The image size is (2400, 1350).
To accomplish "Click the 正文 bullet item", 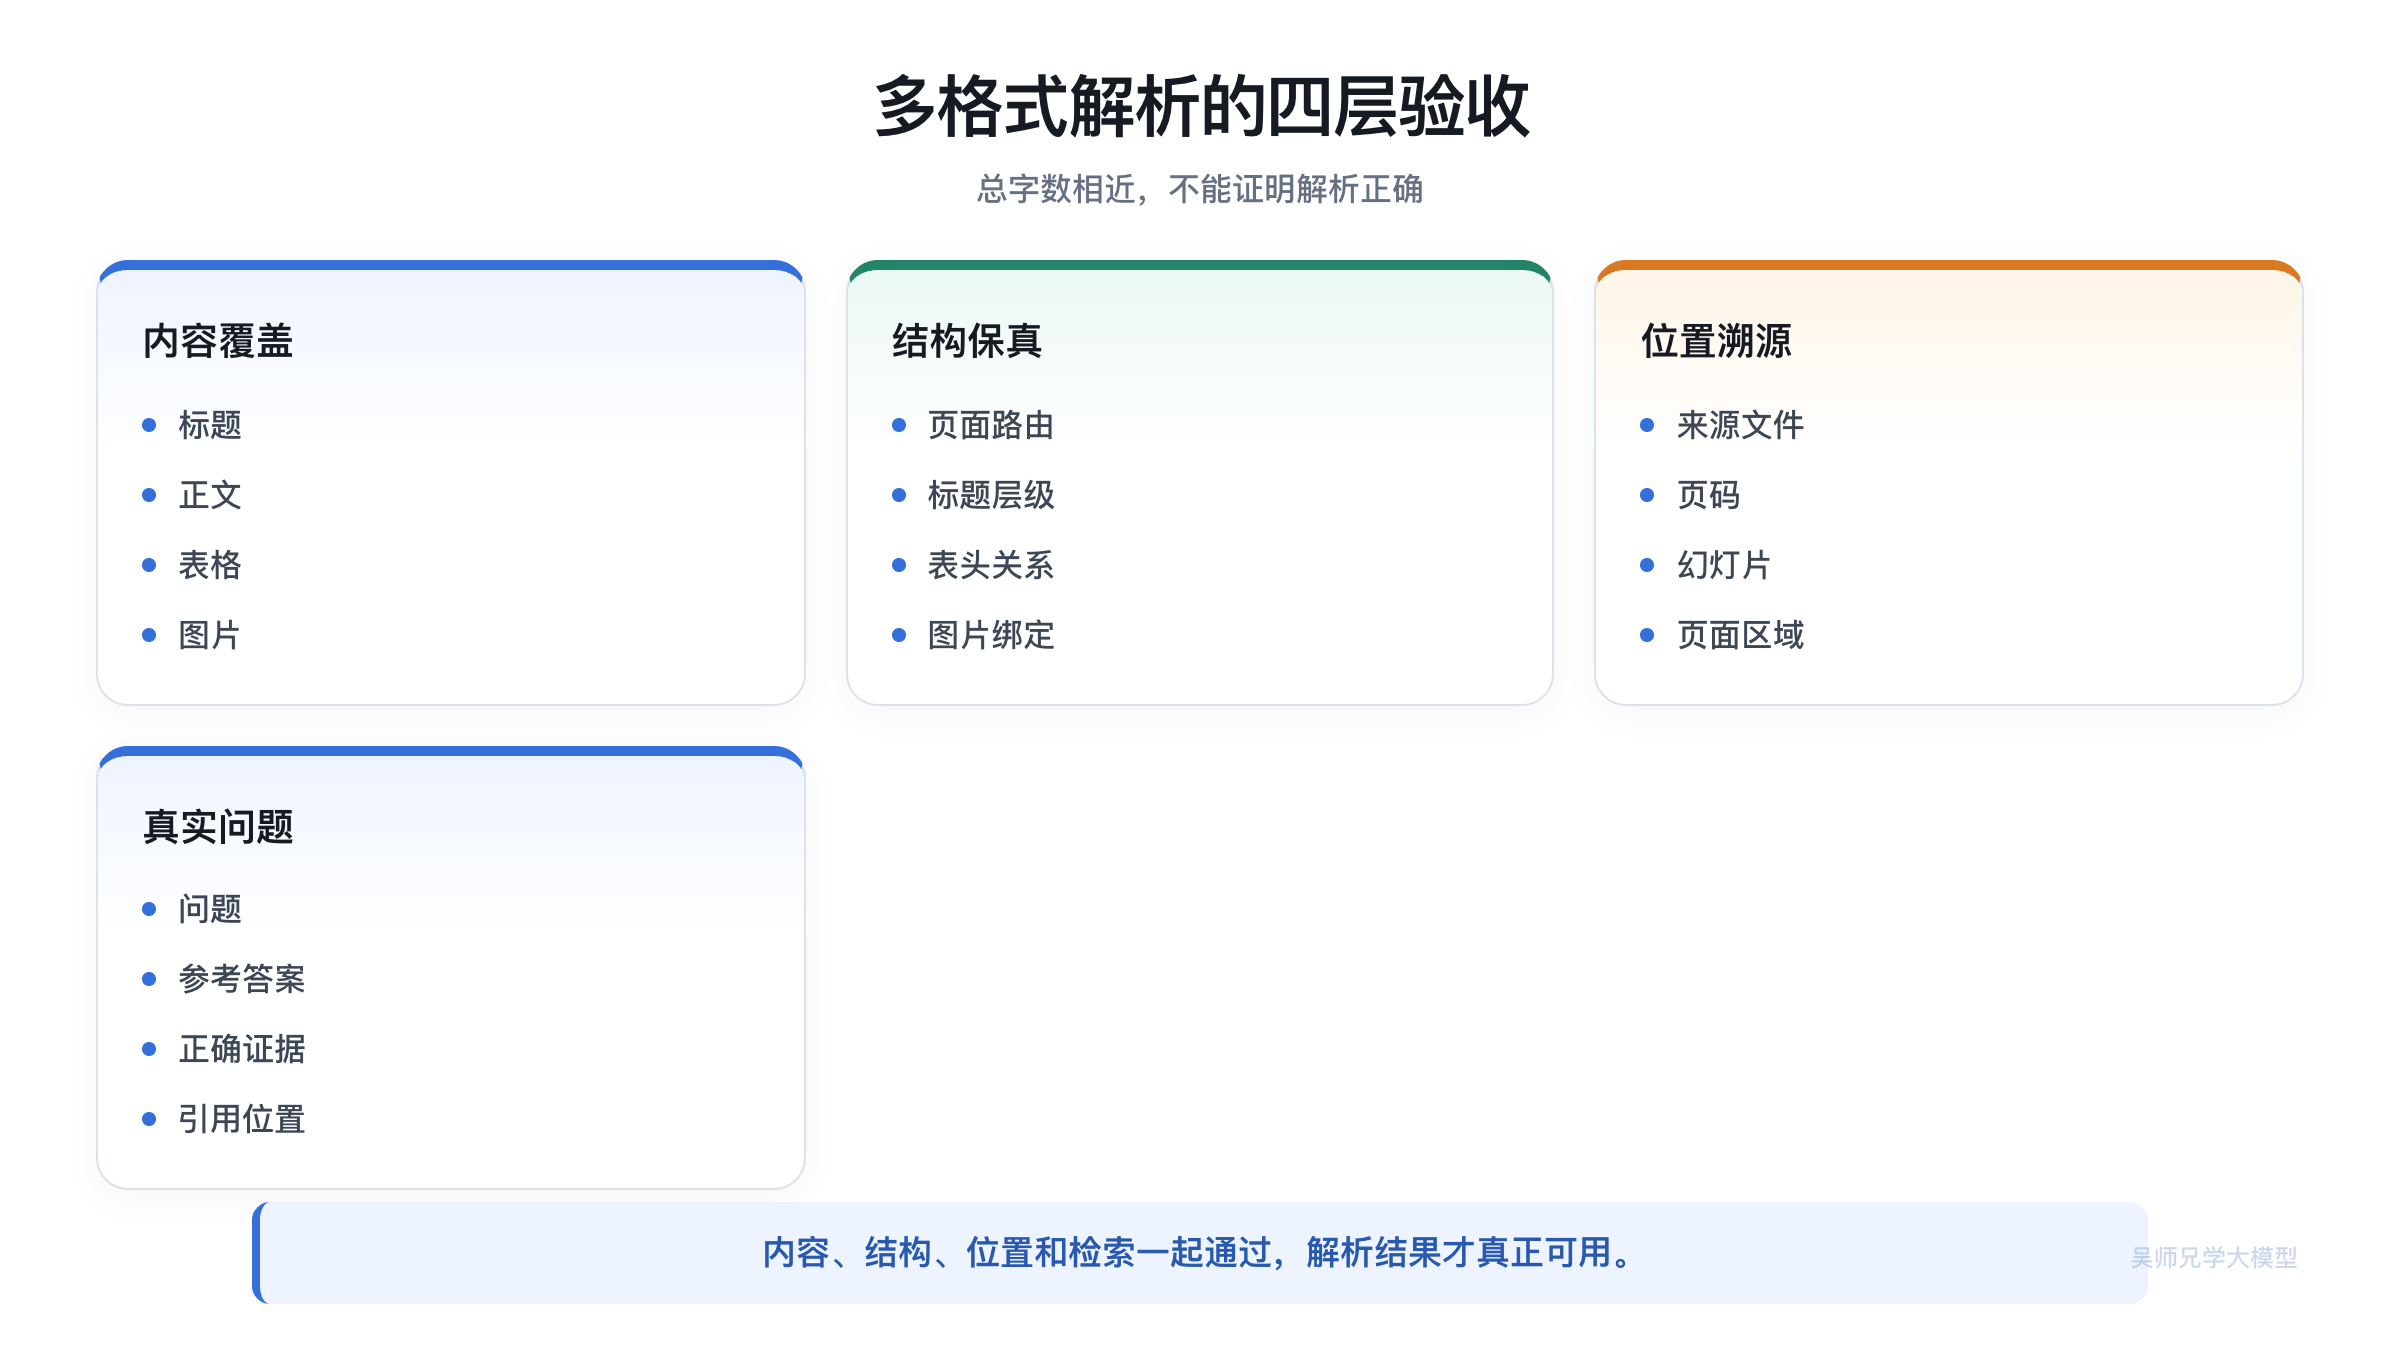I will click(210, 495).
